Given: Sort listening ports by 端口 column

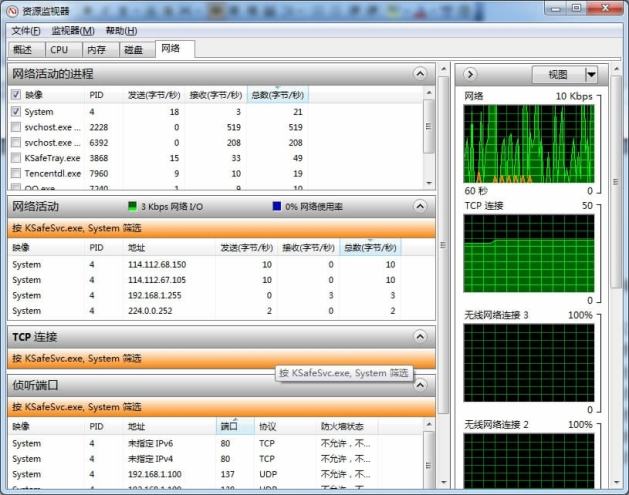Looking at the screenshot, I should tap(235, 426).
